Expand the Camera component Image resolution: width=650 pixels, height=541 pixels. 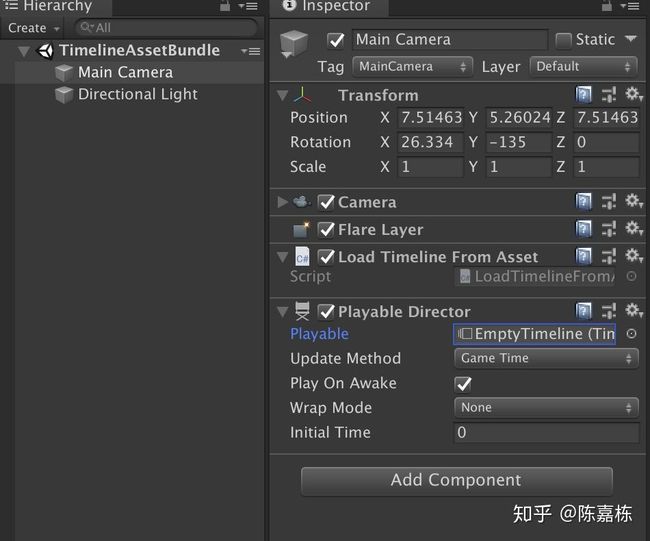(282, 202)
